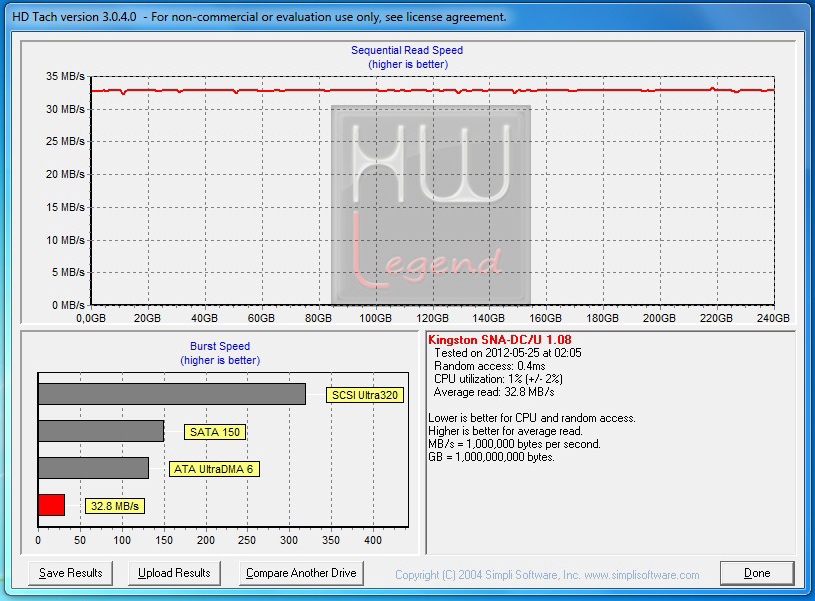
Task: Click the 0,0GB axis label
Action: coord(91,318)
